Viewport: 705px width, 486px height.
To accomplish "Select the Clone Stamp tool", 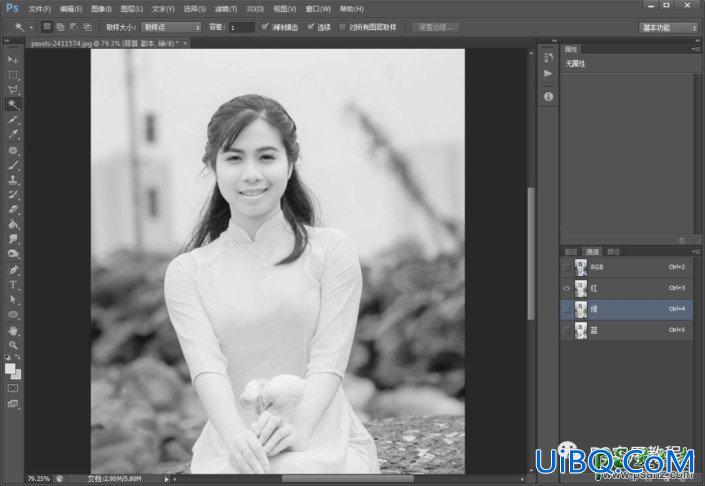I will click(x=13, y=180).
